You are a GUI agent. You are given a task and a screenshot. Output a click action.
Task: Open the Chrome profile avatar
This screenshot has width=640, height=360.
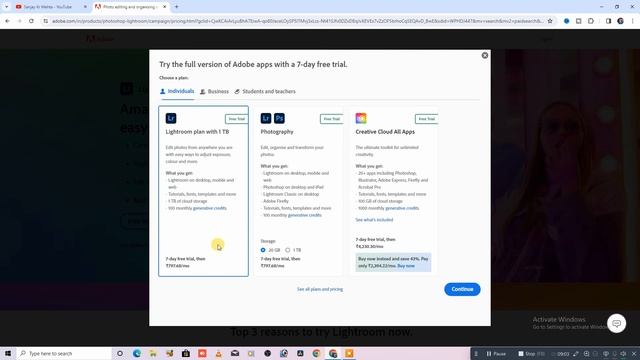[620, 21]
